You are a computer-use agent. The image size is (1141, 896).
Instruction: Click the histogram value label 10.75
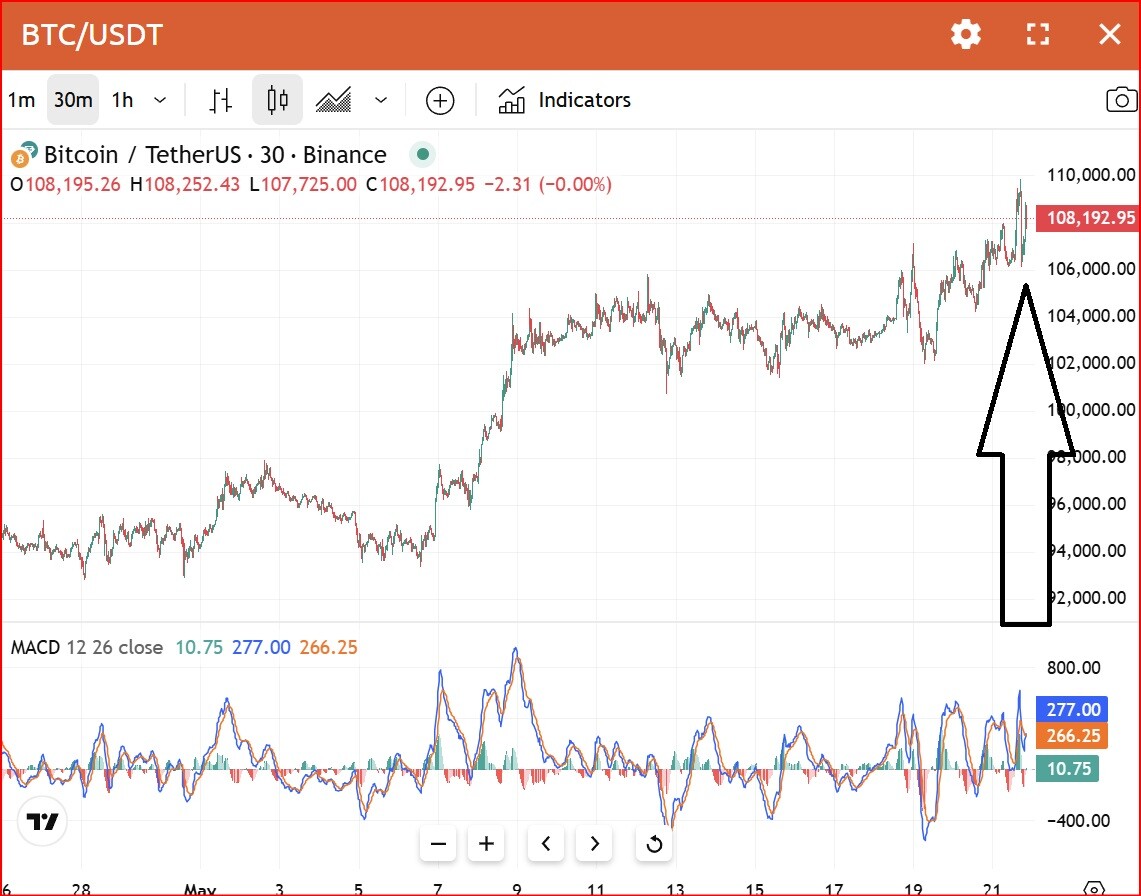point(1068,769)
